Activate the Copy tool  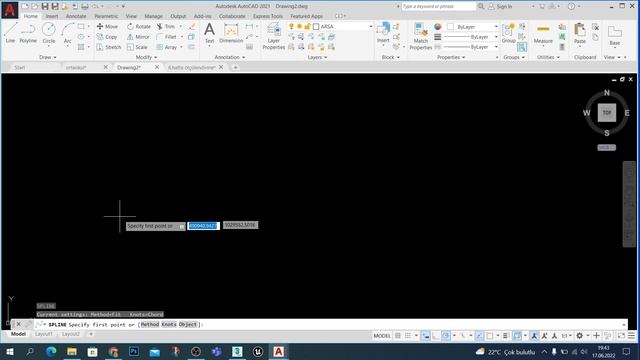[x=107, y=37]
